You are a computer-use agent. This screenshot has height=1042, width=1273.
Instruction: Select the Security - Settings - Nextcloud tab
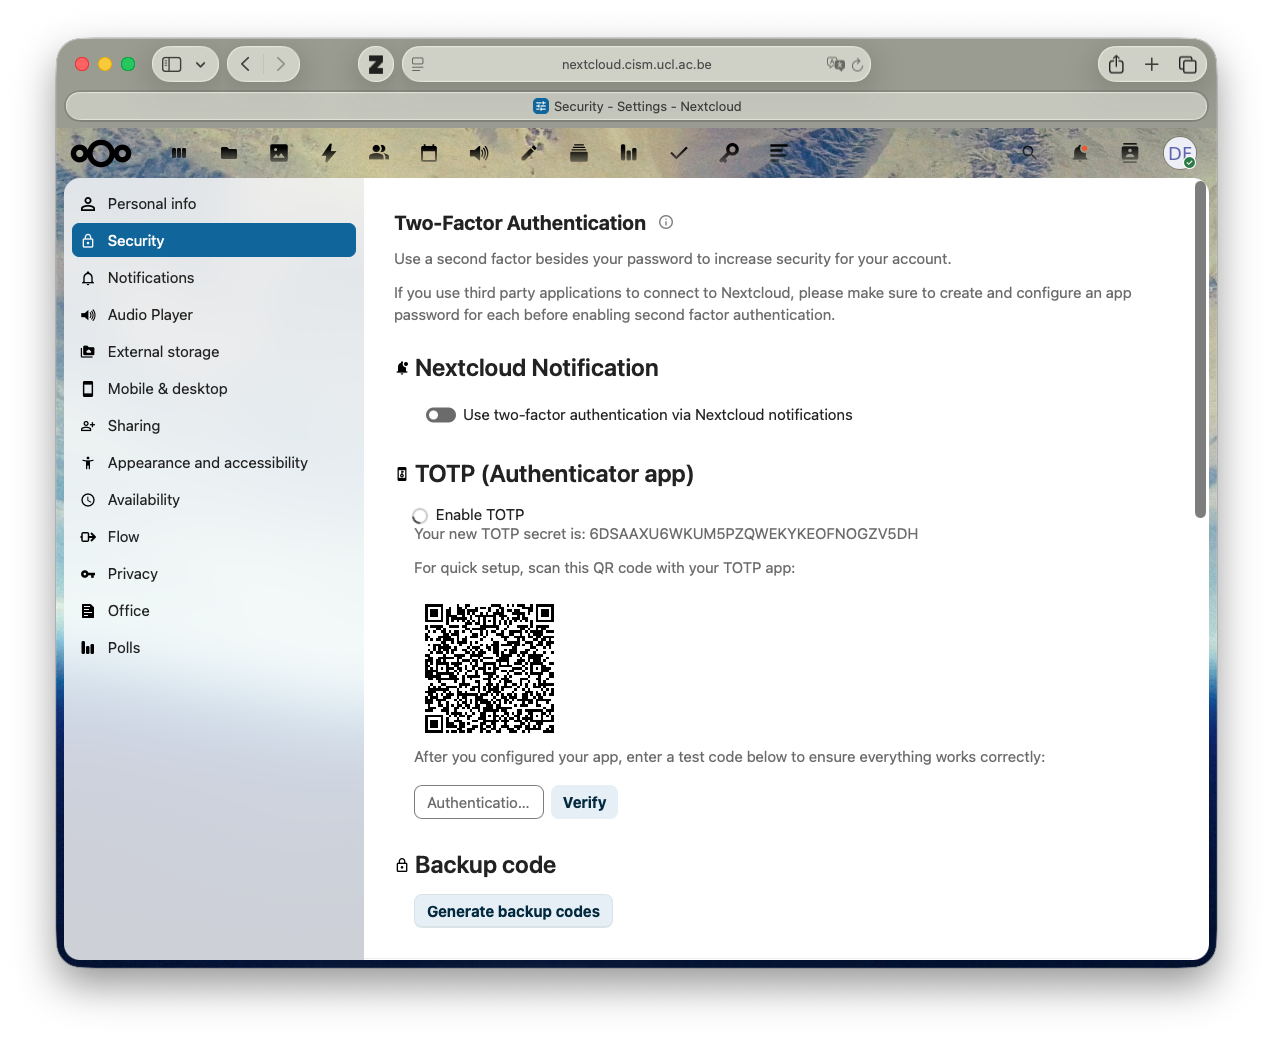coord(636,106)
